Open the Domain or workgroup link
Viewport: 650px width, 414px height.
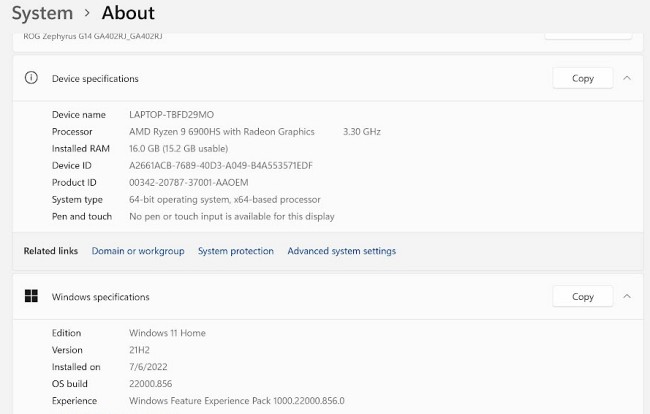pyautogui.click(x=138, y=251)
